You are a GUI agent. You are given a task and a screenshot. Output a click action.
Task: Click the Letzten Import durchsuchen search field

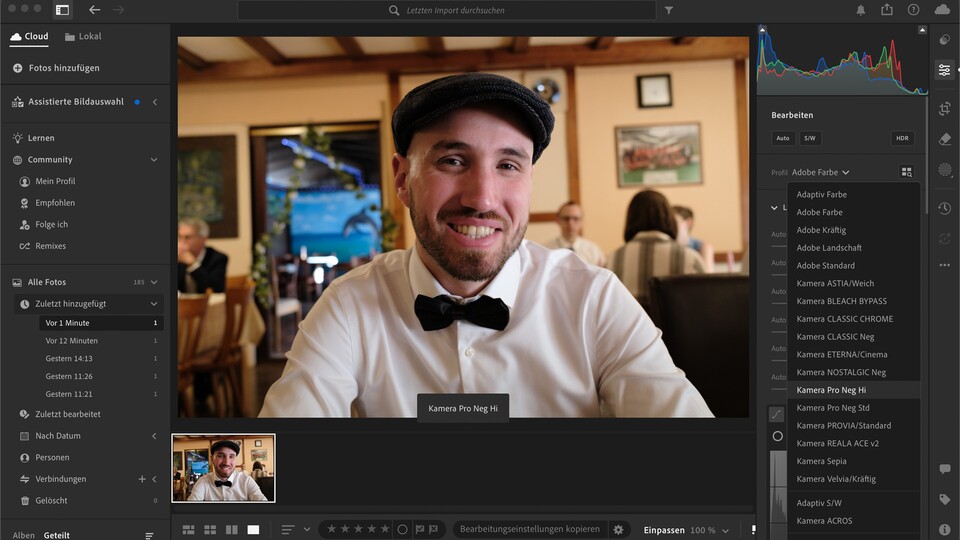point(455,10)
